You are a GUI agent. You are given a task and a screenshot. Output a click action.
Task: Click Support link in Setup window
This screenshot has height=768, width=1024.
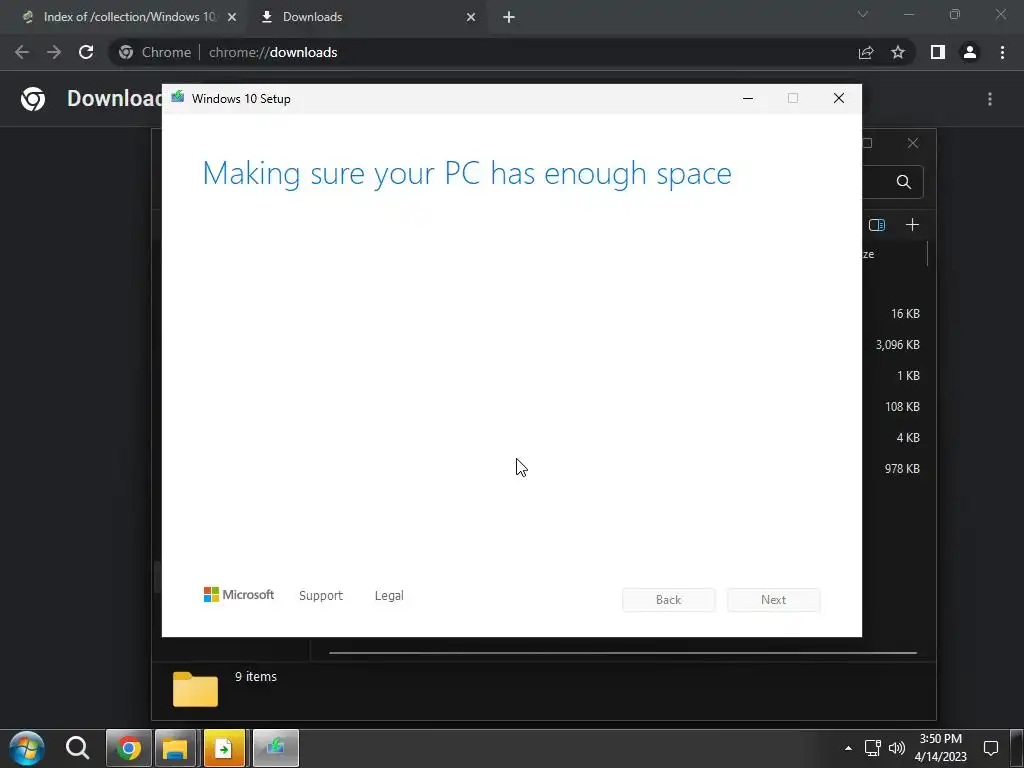coord(321,596)
